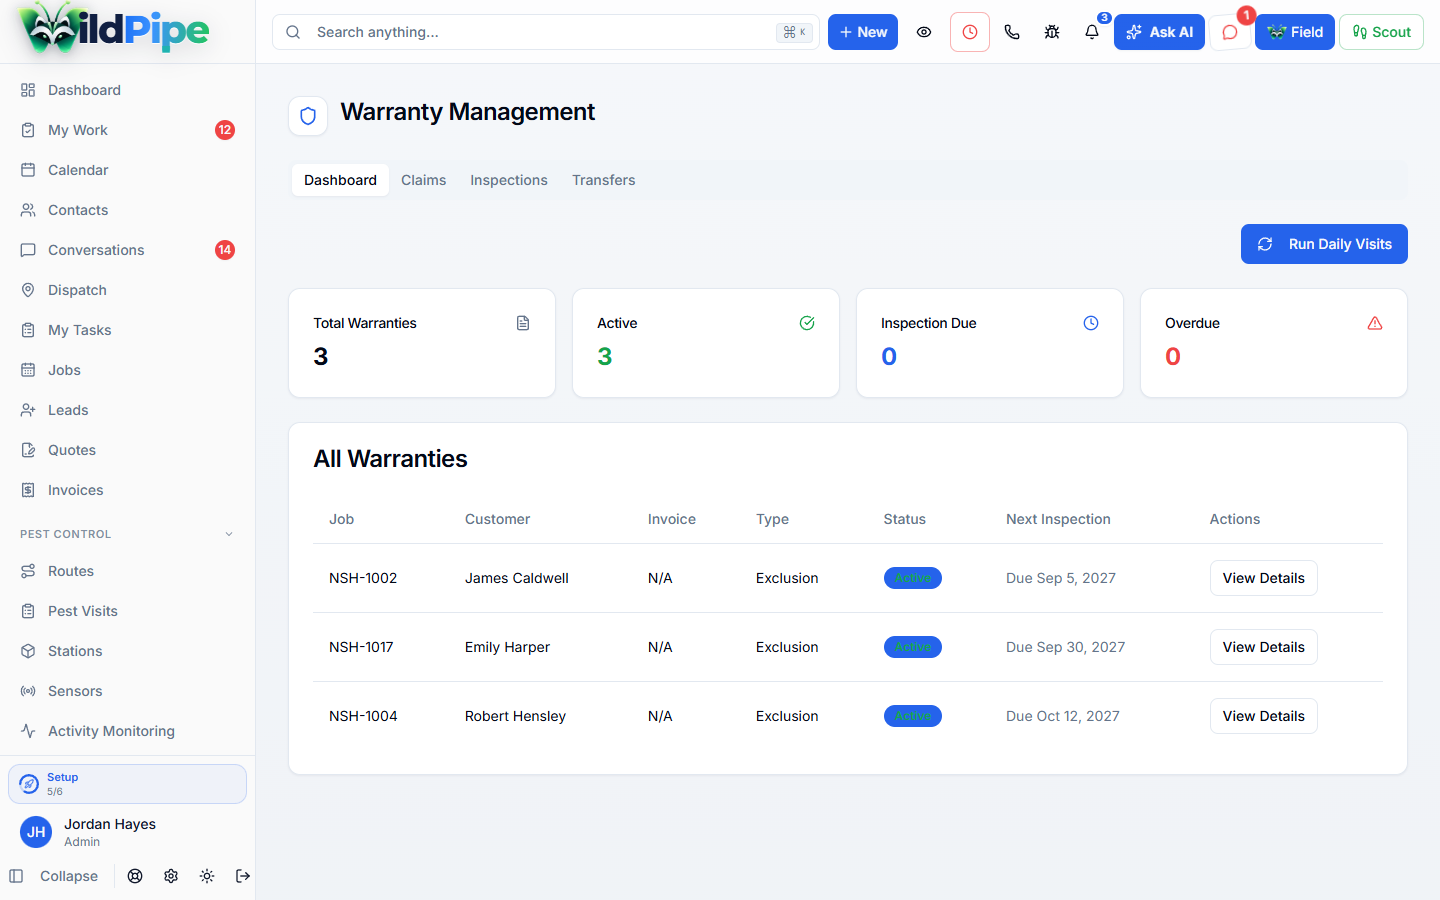Switch to the Claims tab

point(424,180)
